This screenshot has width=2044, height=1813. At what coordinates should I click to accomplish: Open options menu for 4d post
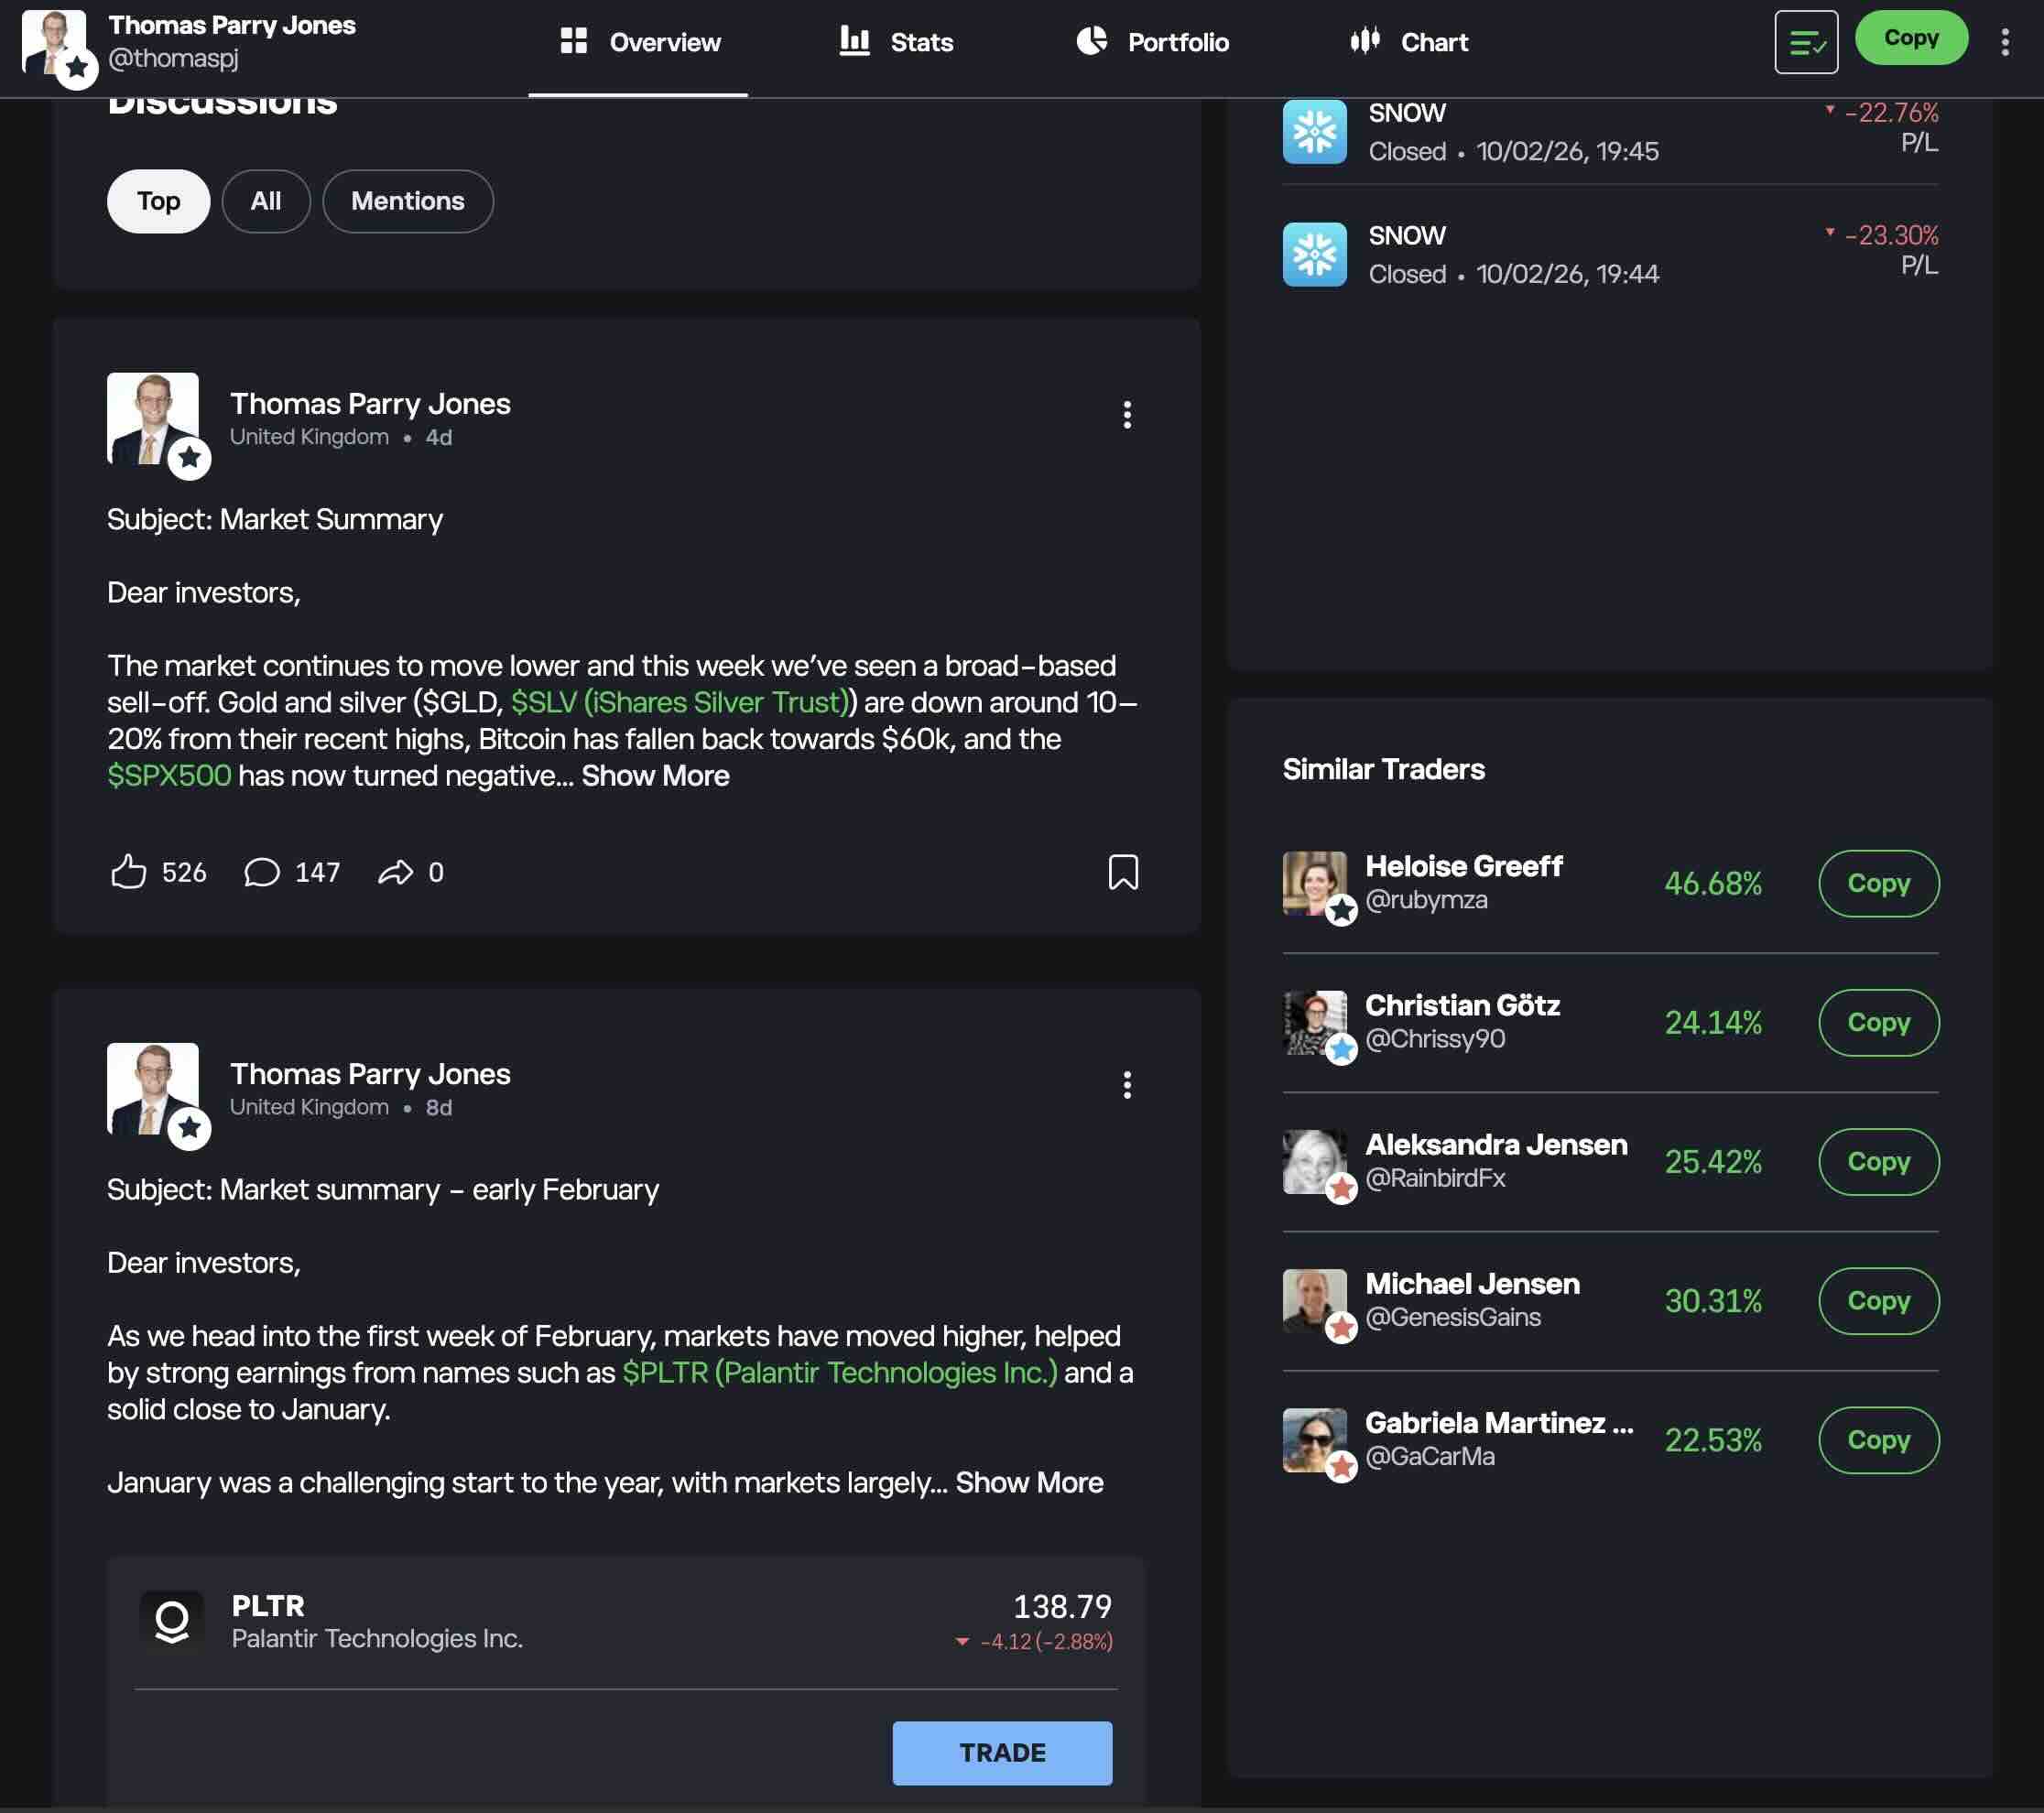click(x=1127, y=415)
